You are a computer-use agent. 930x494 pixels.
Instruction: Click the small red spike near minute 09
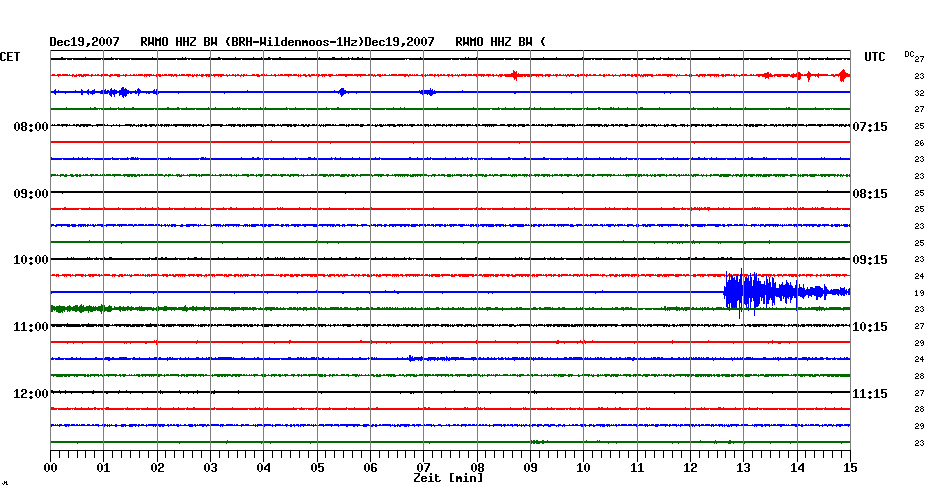515,75
